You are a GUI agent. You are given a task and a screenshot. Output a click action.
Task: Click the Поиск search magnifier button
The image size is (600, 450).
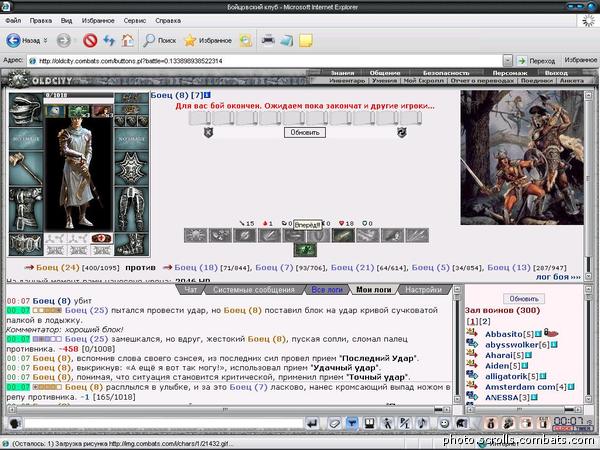point(159,40)
